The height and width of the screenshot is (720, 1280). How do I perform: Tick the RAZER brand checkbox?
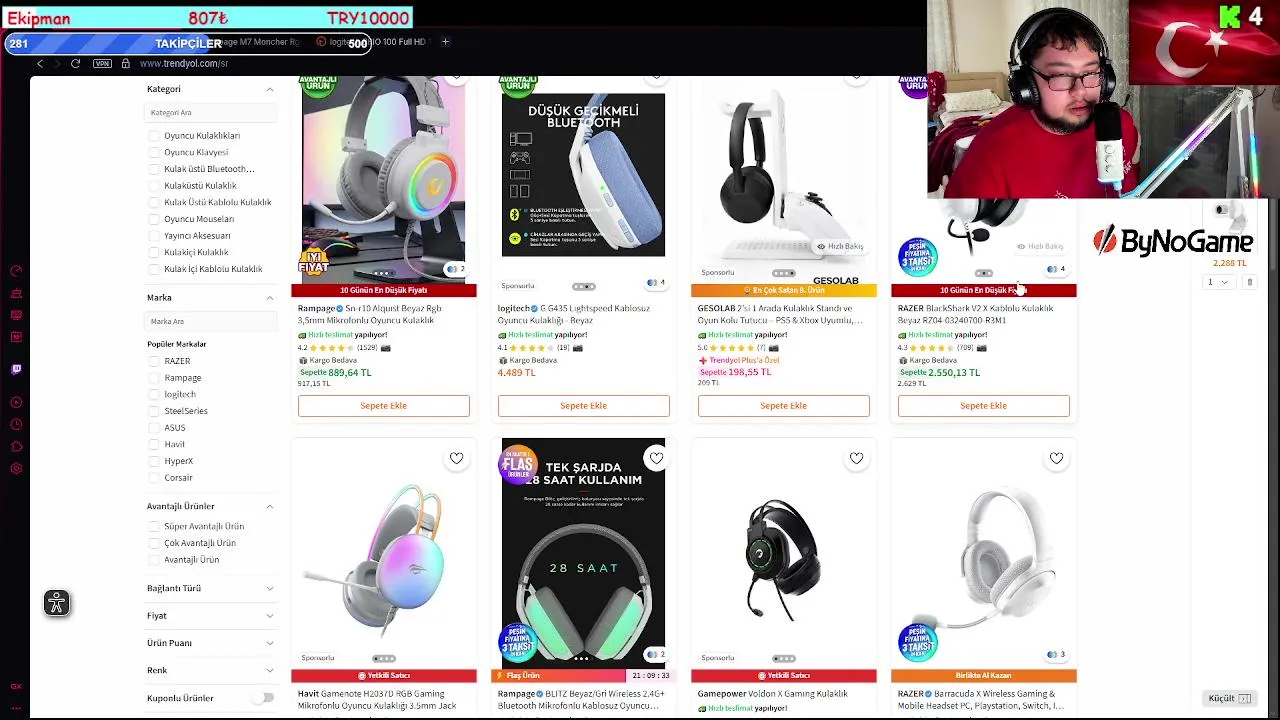click(154, 361)
